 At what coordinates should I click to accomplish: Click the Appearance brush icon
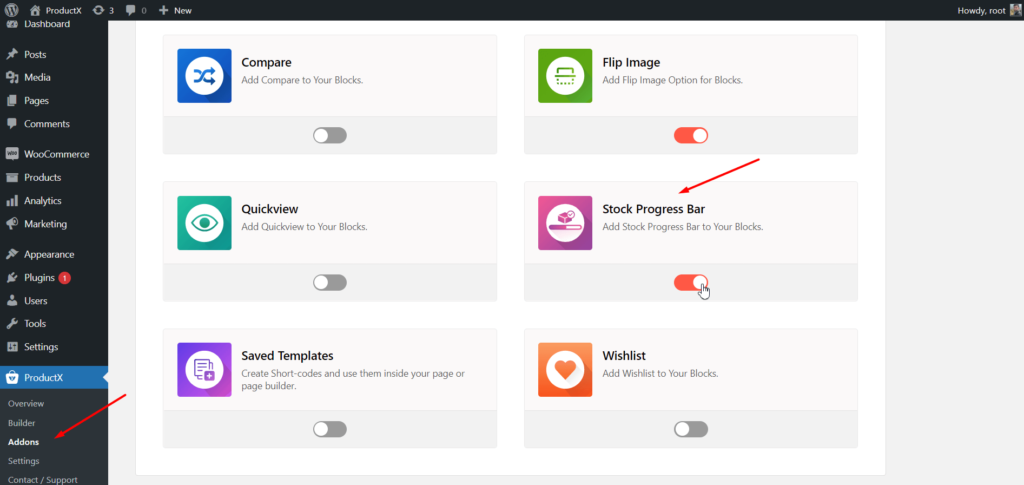[x=12, y=255]
